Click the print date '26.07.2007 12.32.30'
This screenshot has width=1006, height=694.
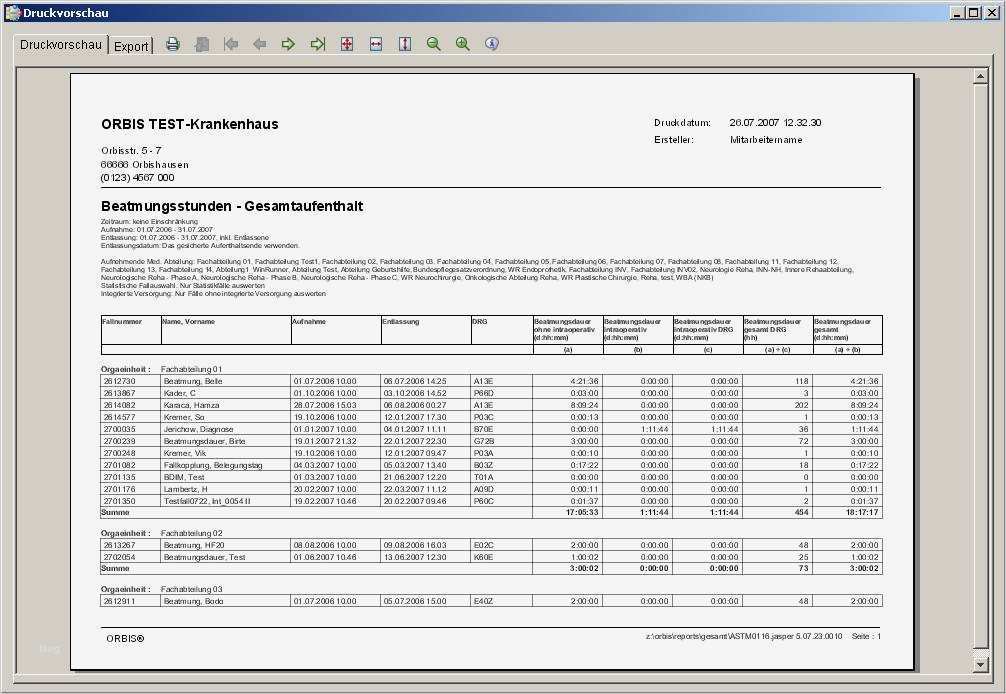775,123
